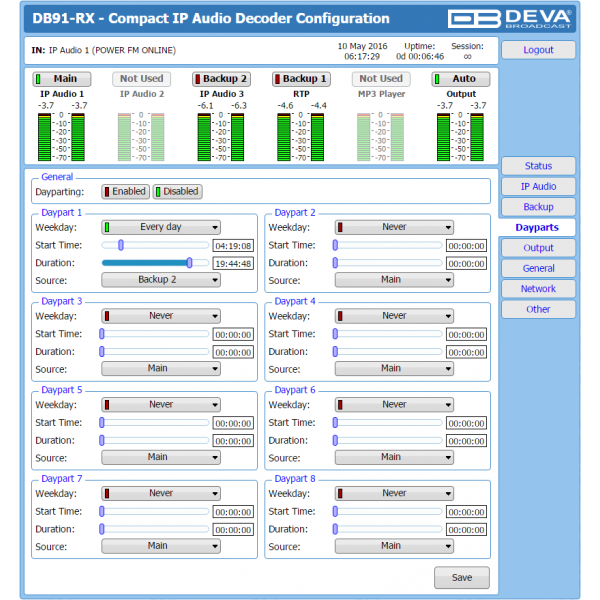Open Daypart 4 Weekday dropdown

(x=394, y=316)
